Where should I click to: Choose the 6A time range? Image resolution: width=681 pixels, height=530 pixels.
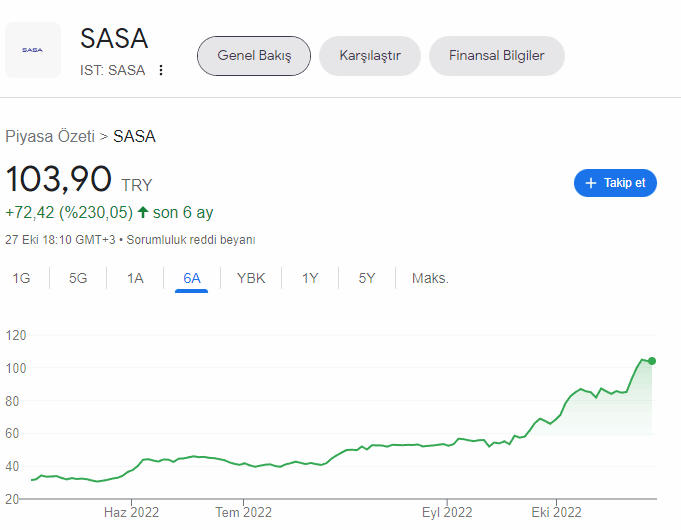pos(192,278)
